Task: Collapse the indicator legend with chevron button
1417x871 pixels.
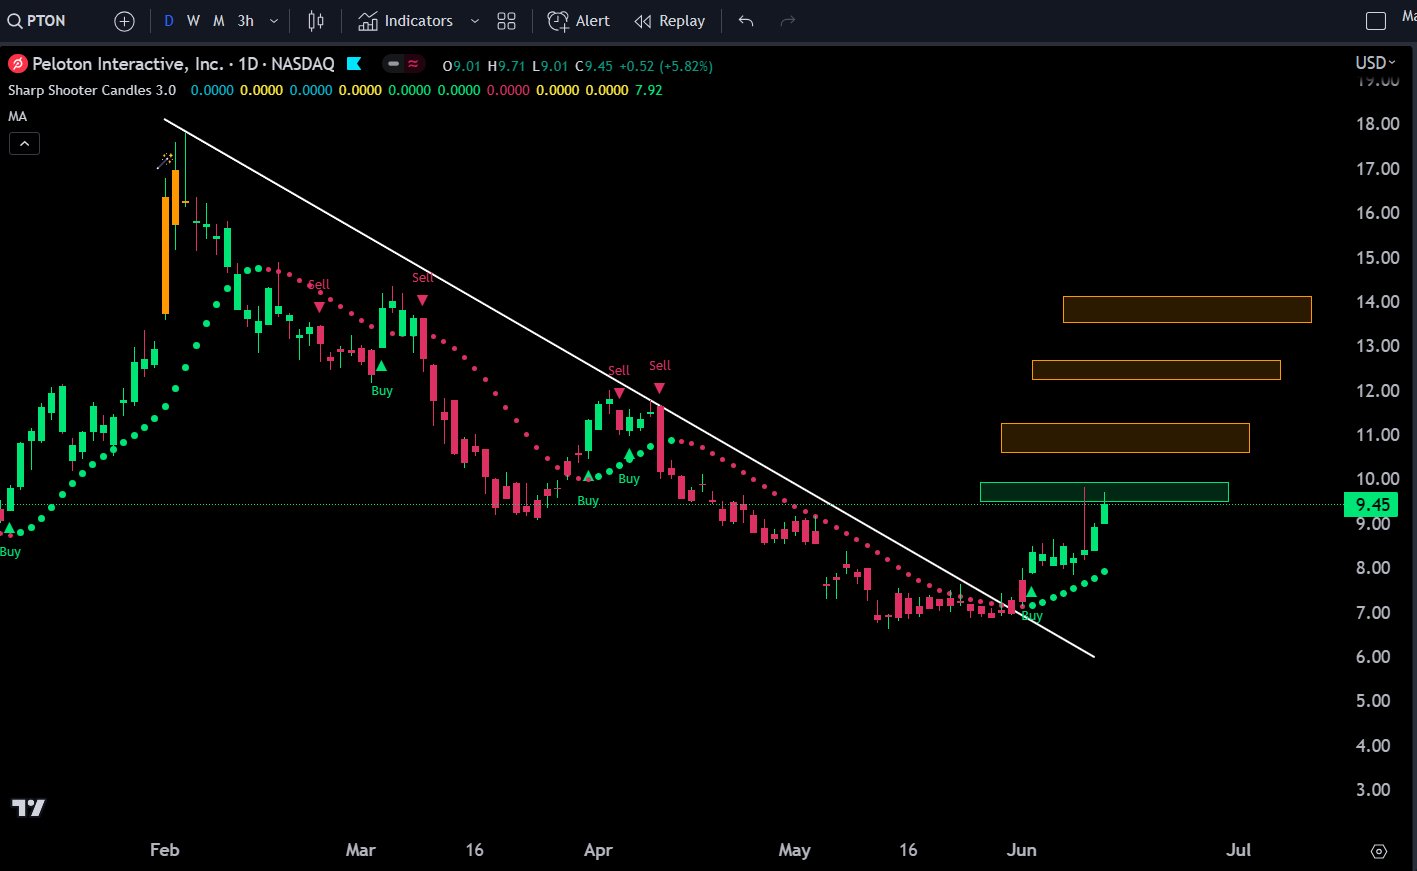Action: click(24, 144)
